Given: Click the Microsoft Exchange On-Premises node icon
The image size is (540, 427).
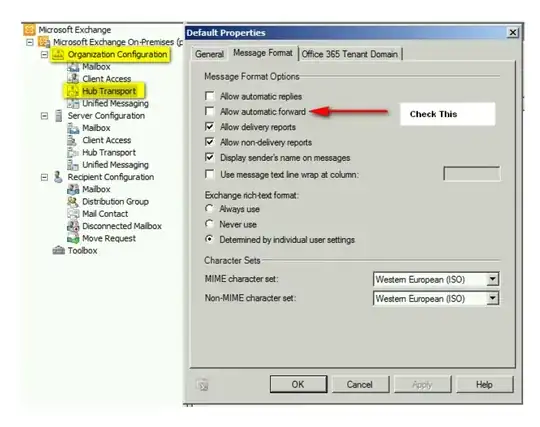Looking at the screenshot, I should [44, 42].
